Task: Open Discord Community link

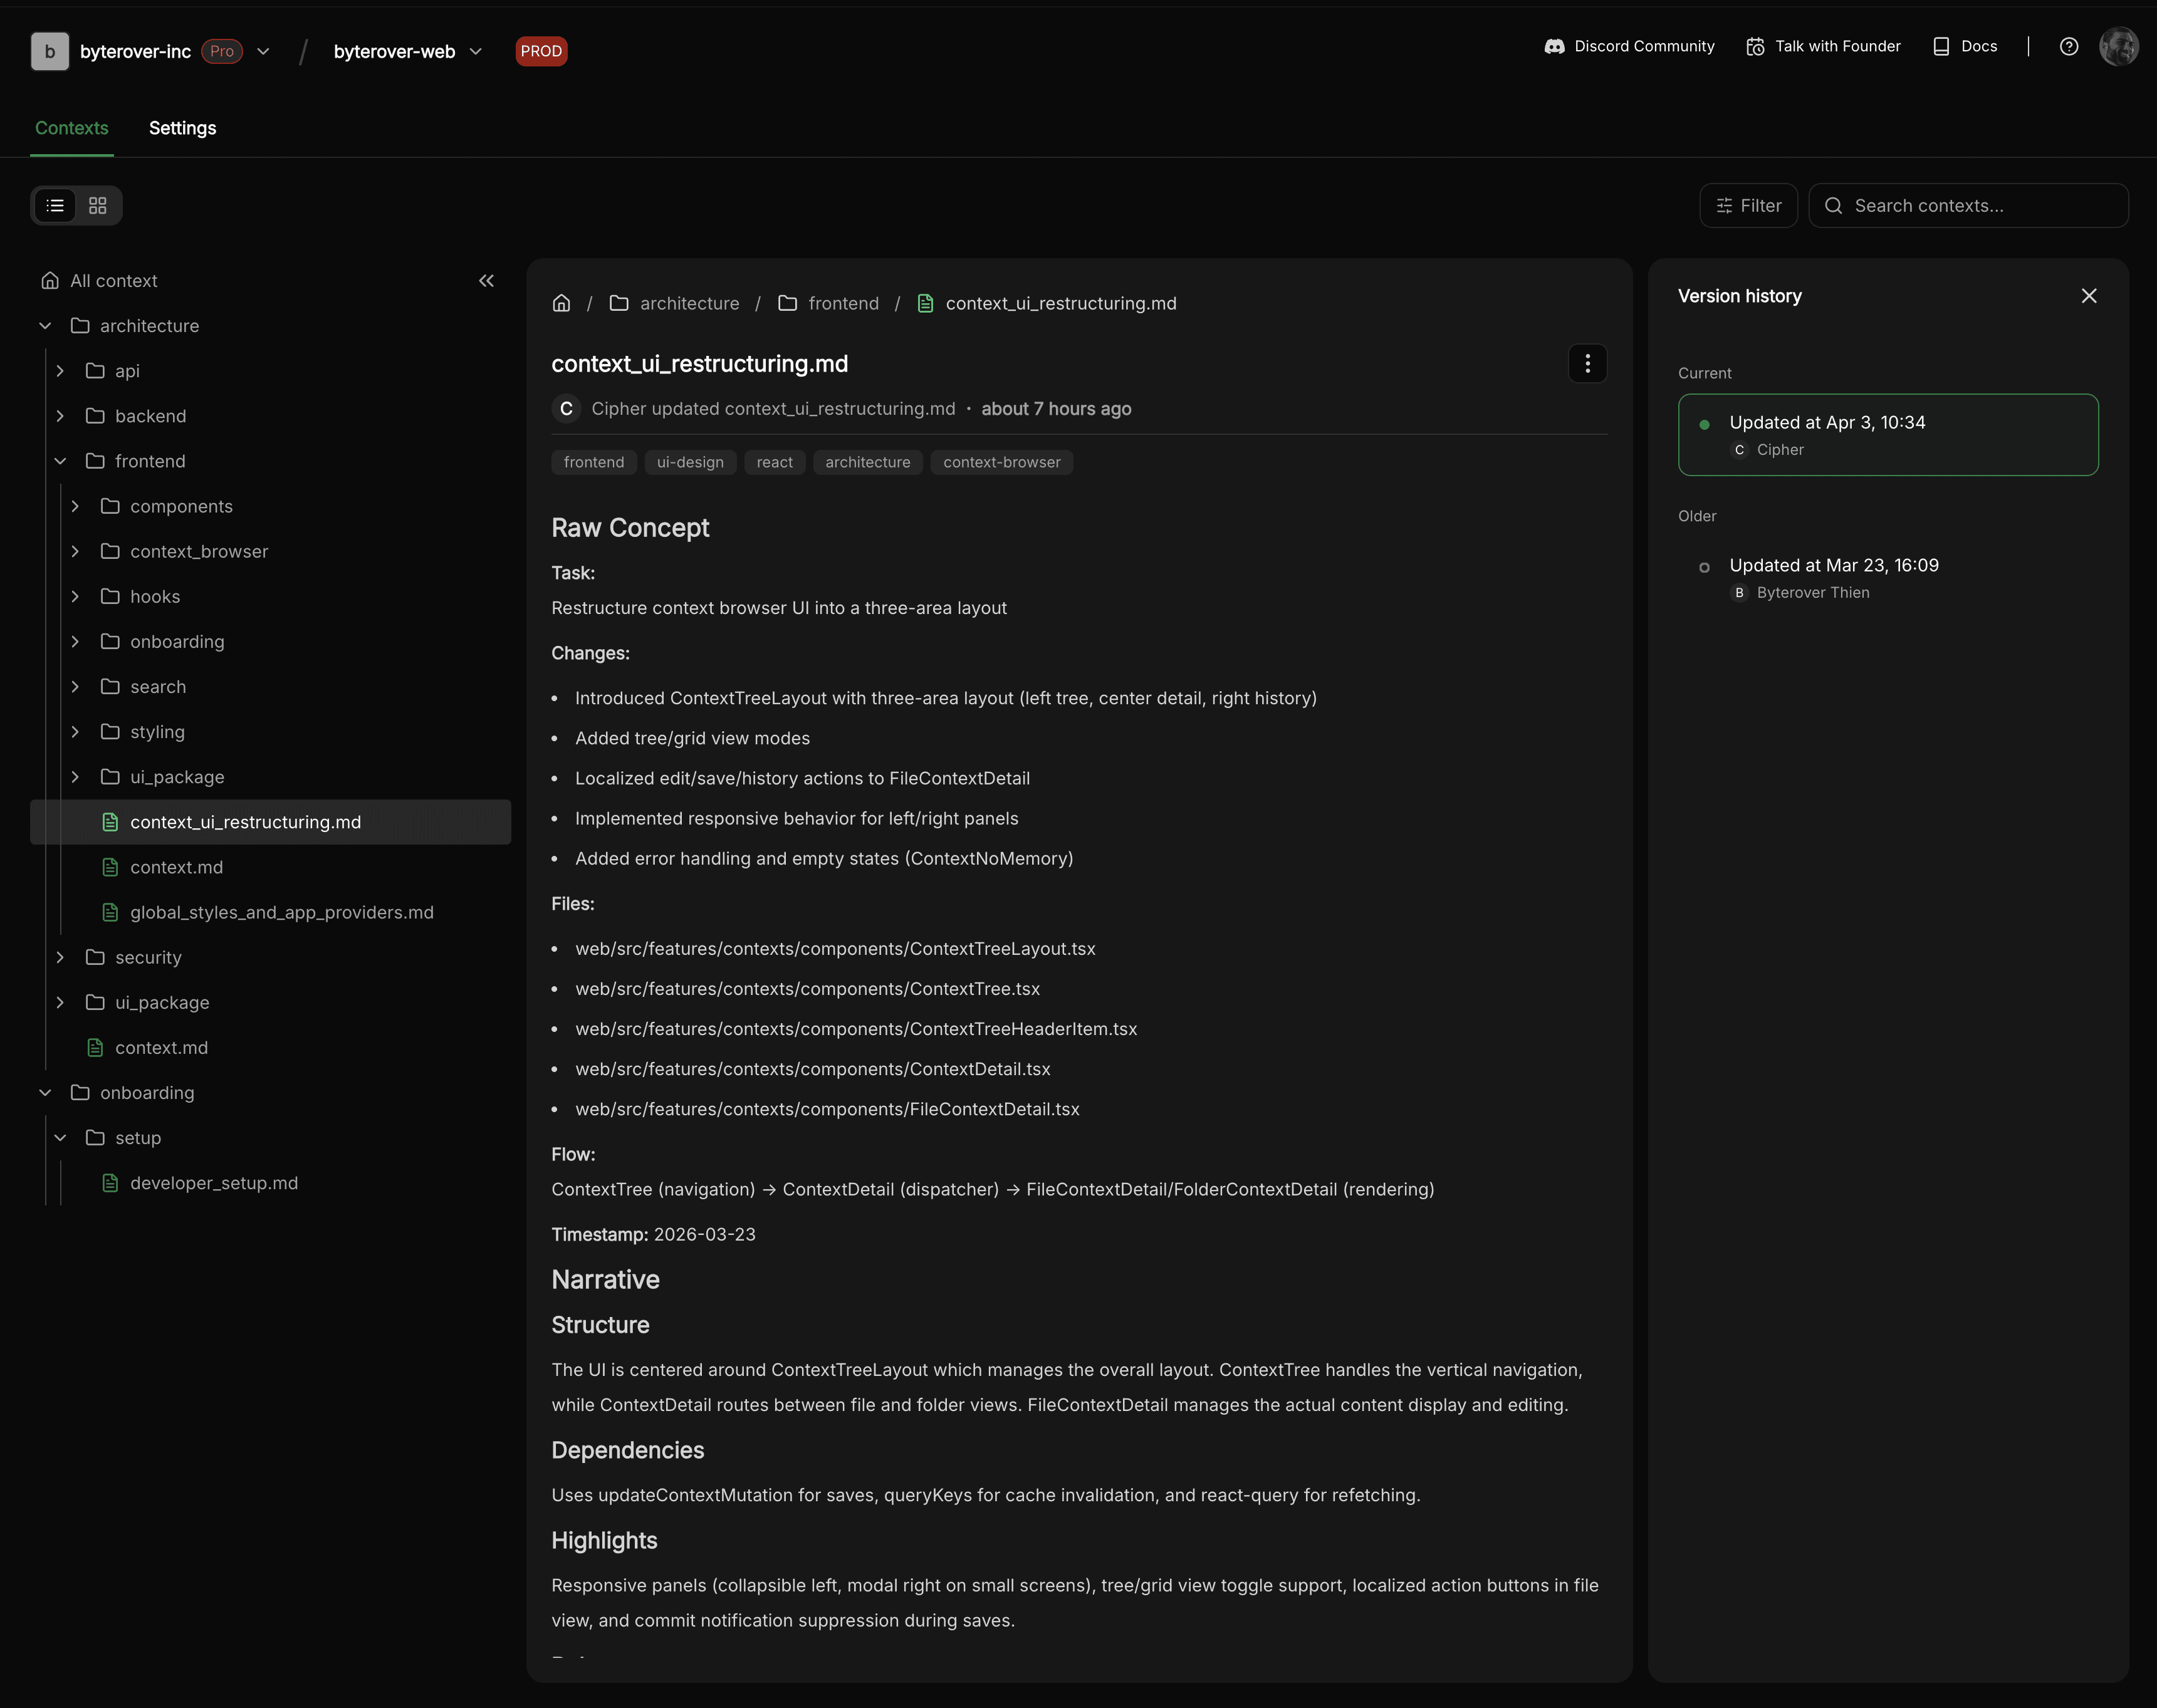Action: (1629, 46)
